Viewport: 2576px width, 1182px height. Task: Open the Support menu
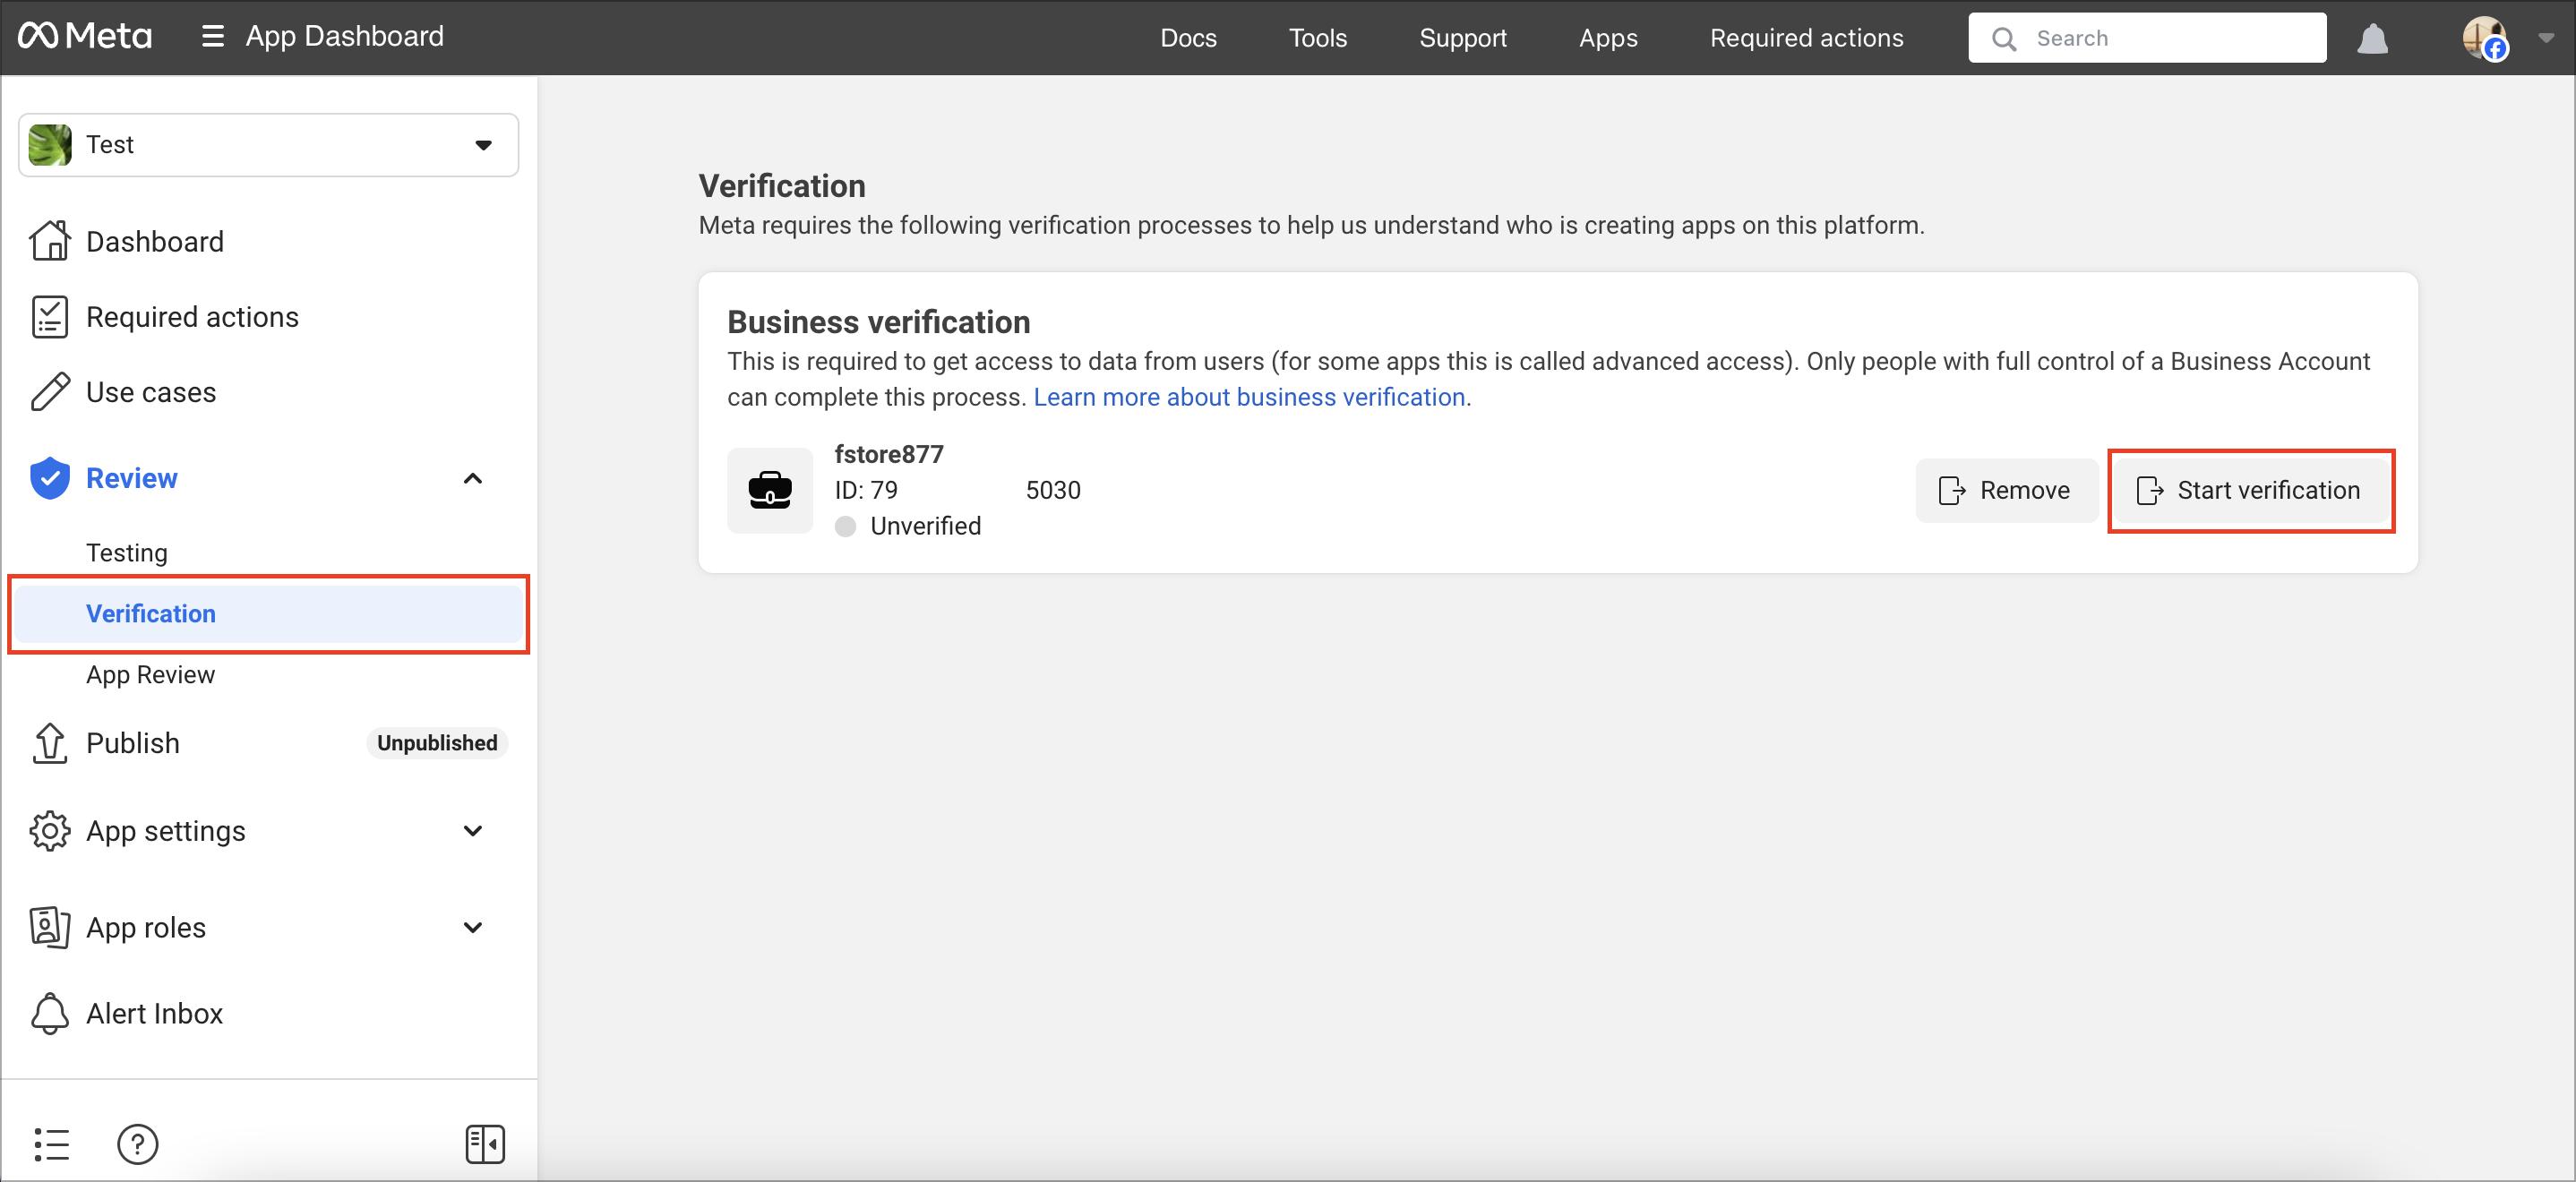pos(1462,38)
